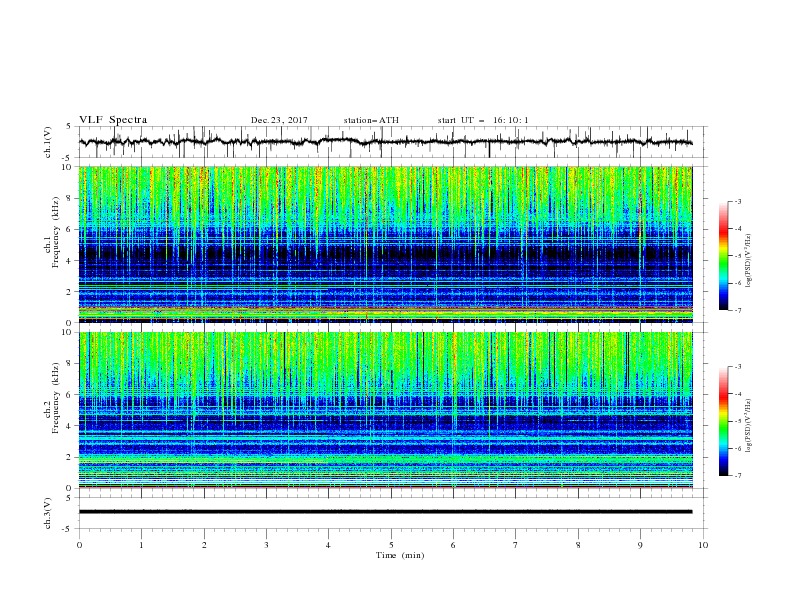The height and width of the screenshot is (612, 792).
Task: Click time axis tick label "1"
Action: (141, 545)
